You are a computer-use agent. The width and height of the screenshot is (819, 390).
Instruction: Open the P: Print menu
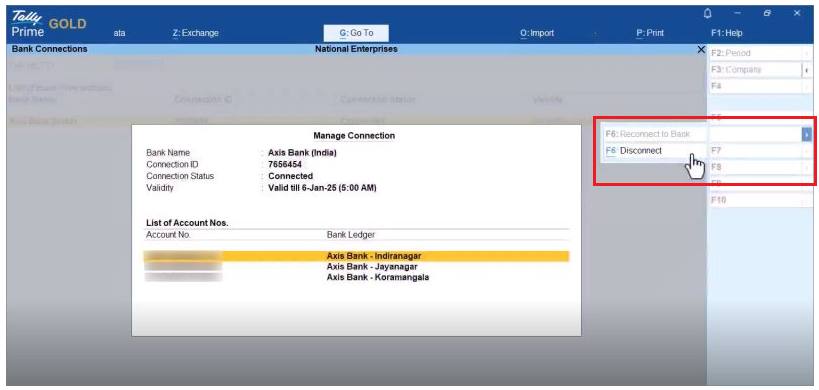pyautogui.click(x=650, y=33)
